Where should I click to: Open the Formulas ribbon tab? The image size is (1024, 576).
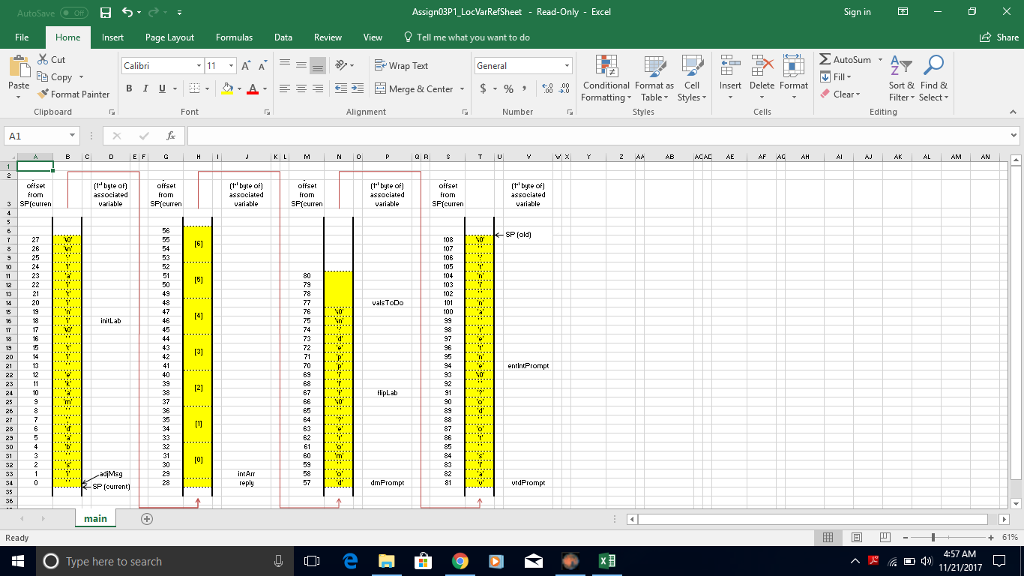pyautogui.click(x=233, y=37)
